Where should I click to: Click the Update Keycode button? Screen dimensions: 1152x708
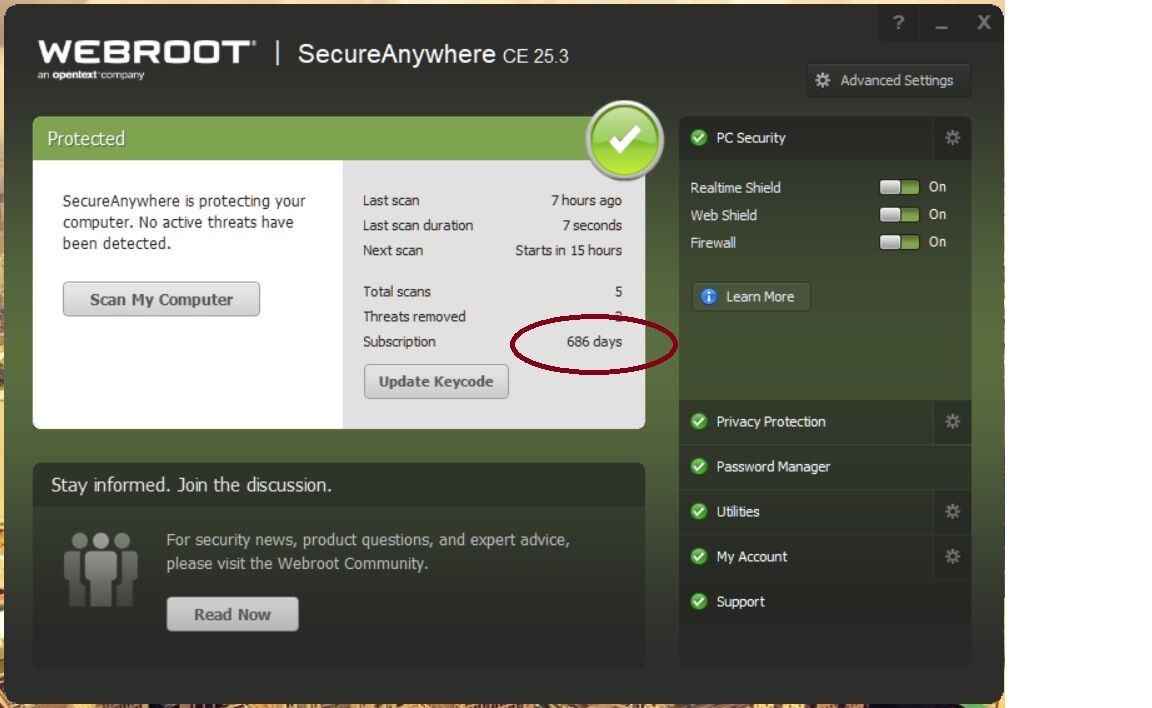(436, 381)
